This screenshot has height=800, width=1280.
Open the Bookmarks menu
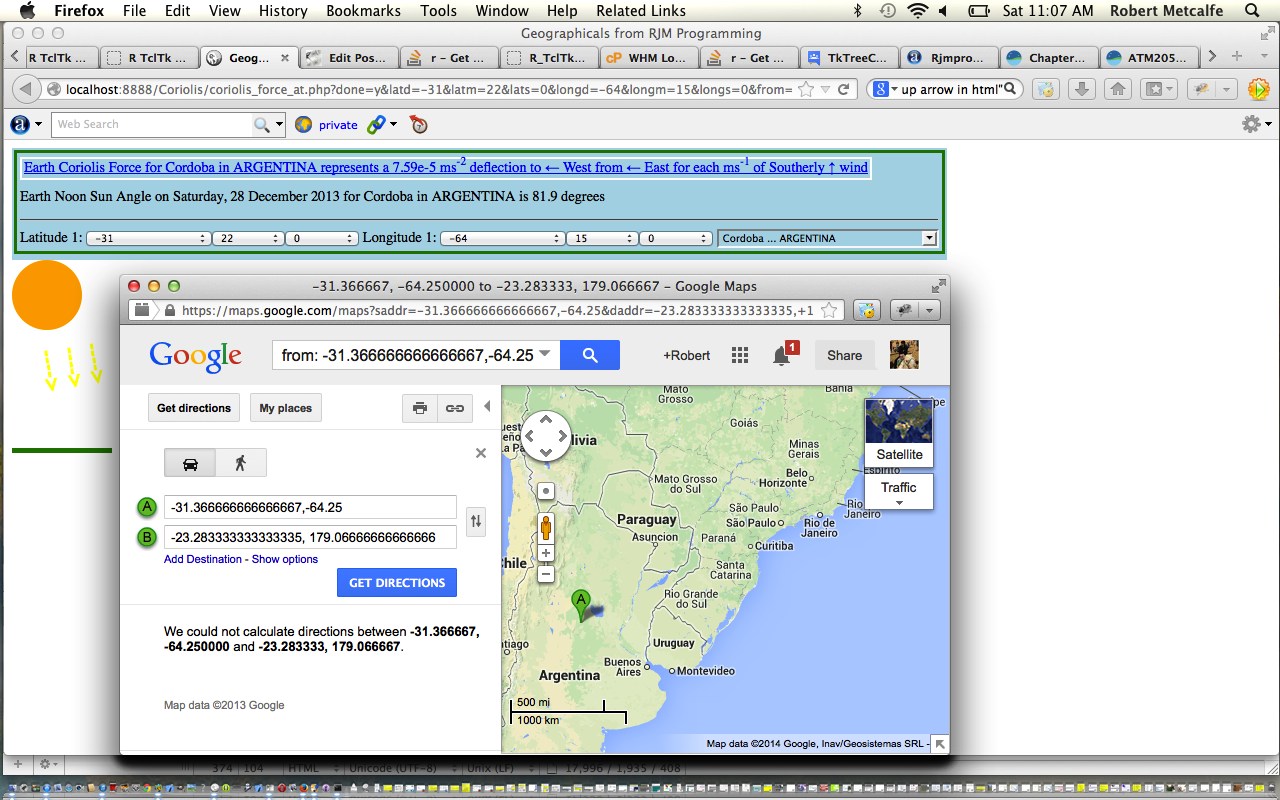(364, 11)
